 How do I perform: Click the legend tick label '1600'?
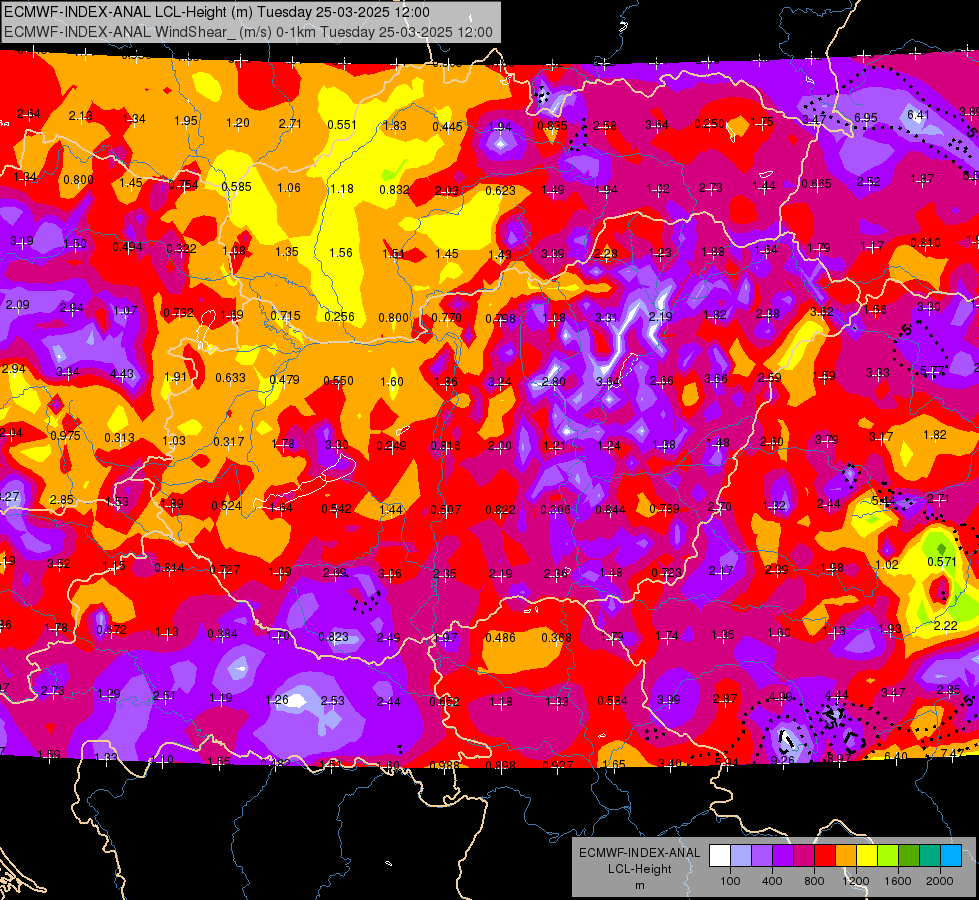point(898,881)
